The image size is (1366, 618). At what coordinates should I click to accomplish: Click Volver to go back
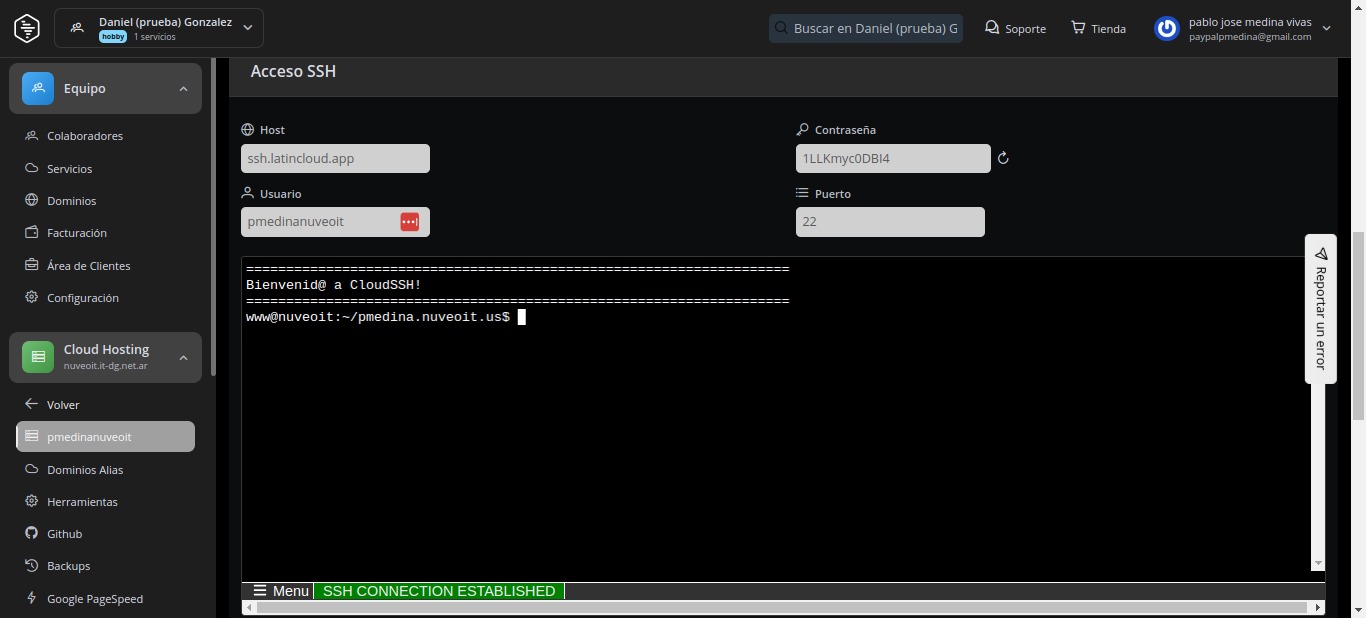(x=62, y=405)
